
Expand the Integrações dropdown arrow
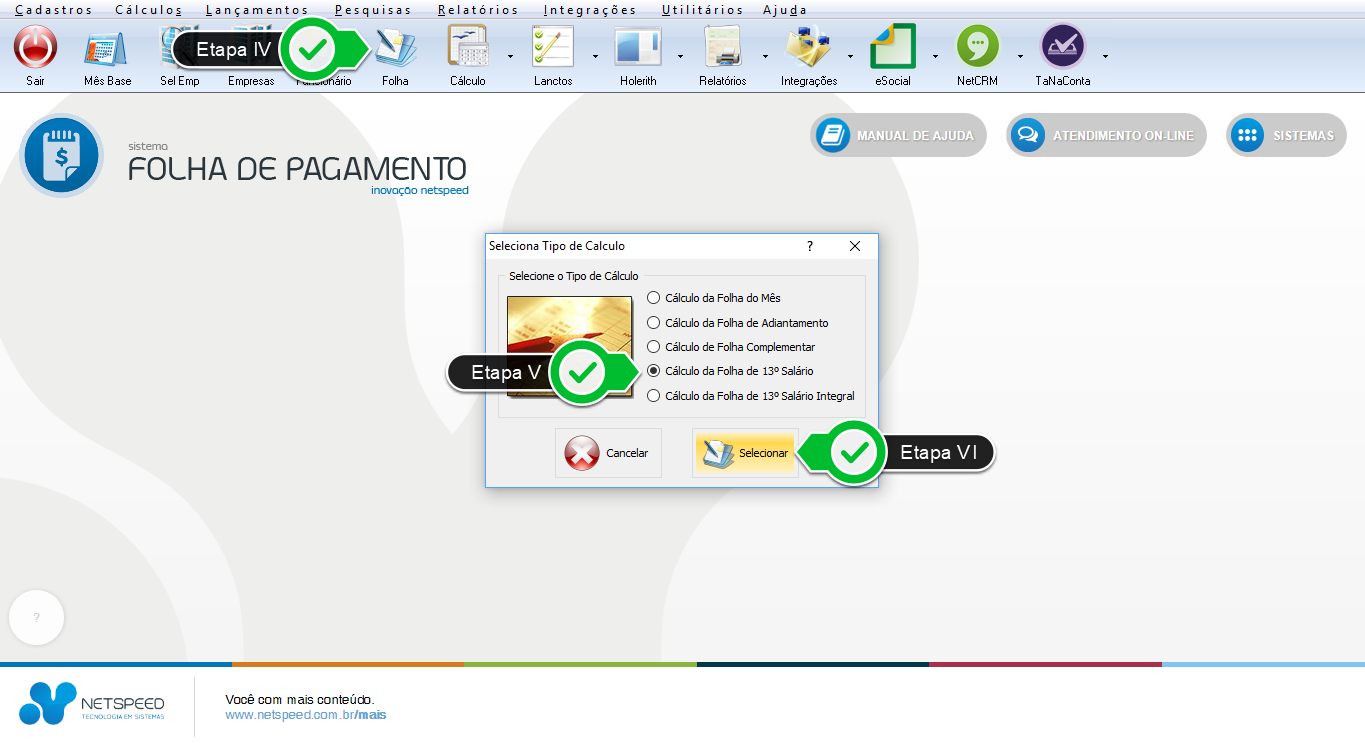point(850,56)
